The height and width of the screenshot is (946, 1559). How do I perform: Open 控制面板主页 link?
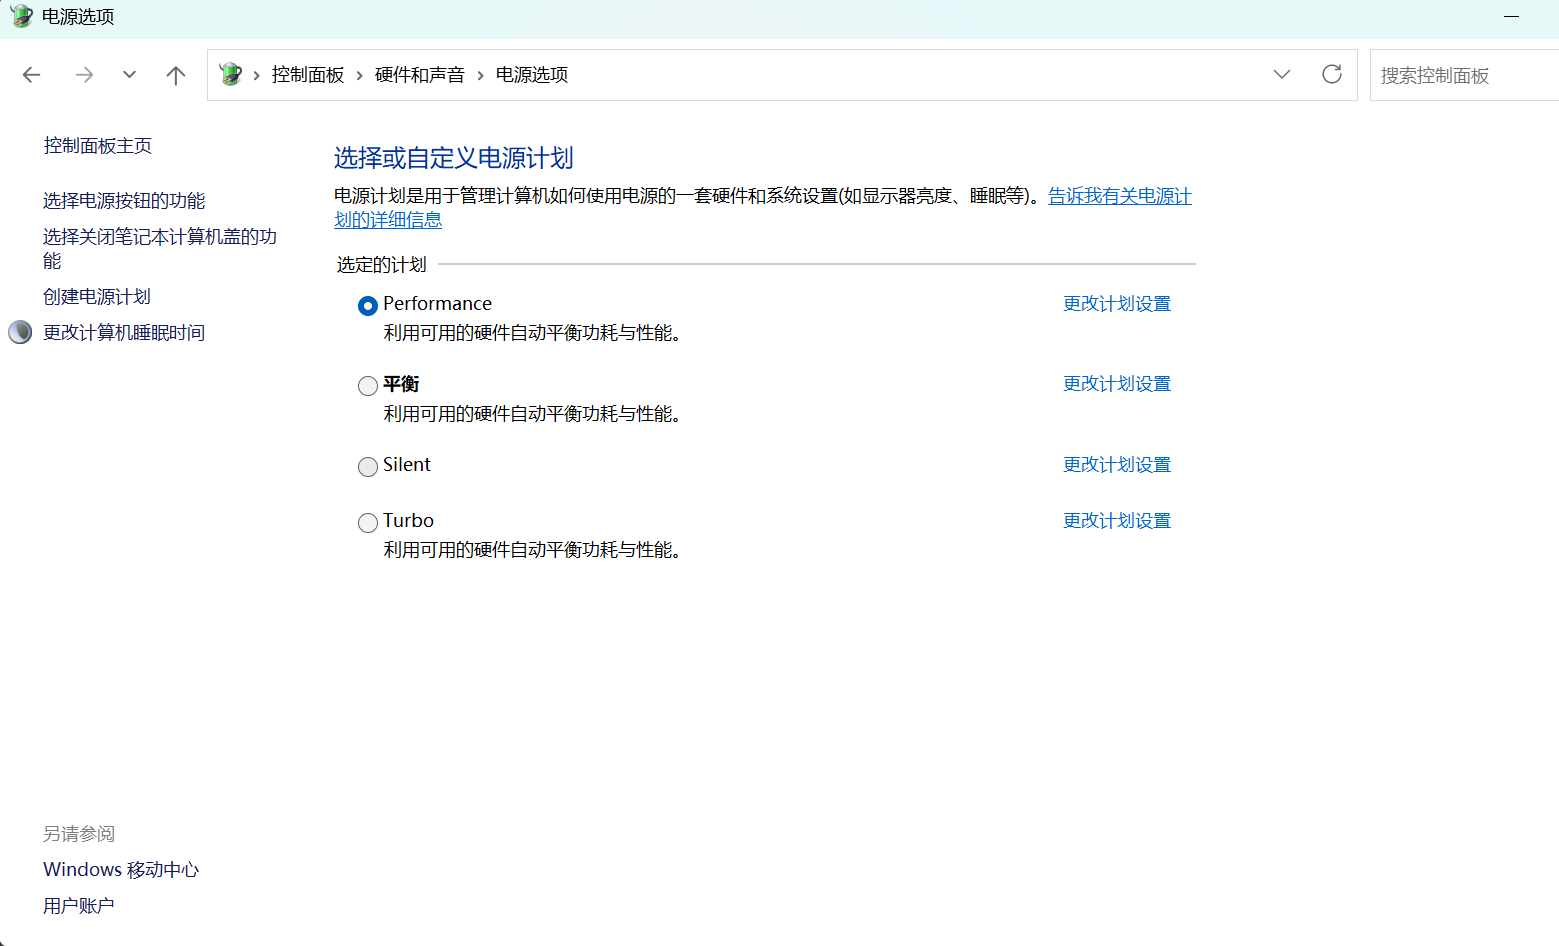98,146
